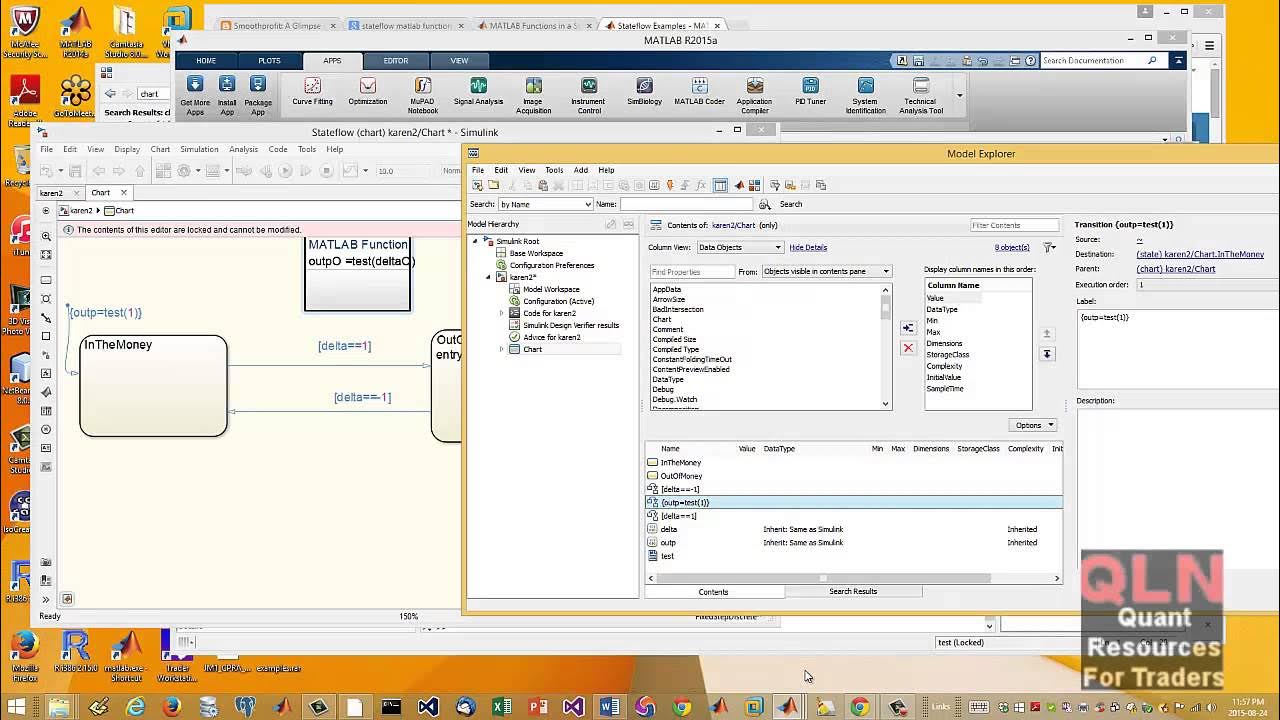
Task: Open the Options dropdown button
Action: [x=1033, y=425]
